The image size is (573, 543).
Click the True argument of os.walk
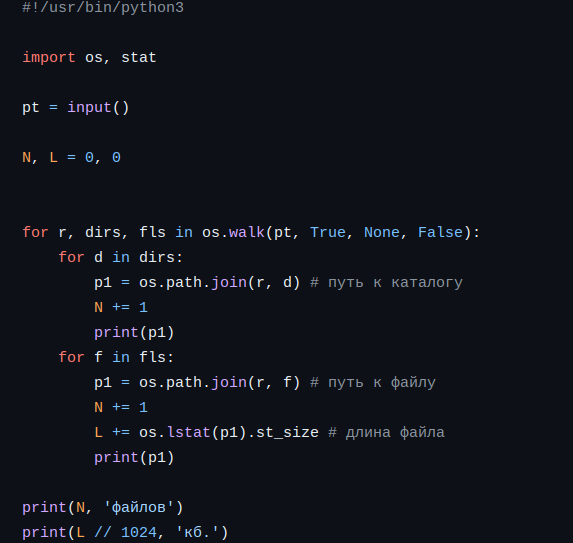328,232
